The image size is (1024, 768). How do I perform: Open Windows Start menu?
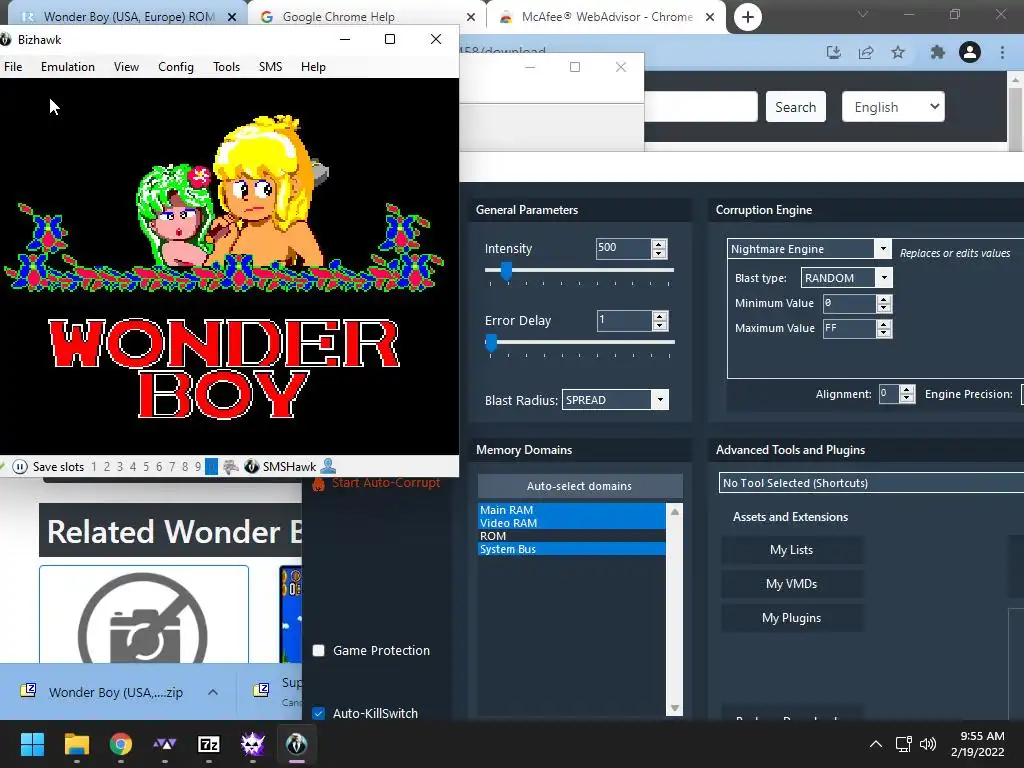coord(32,744)
